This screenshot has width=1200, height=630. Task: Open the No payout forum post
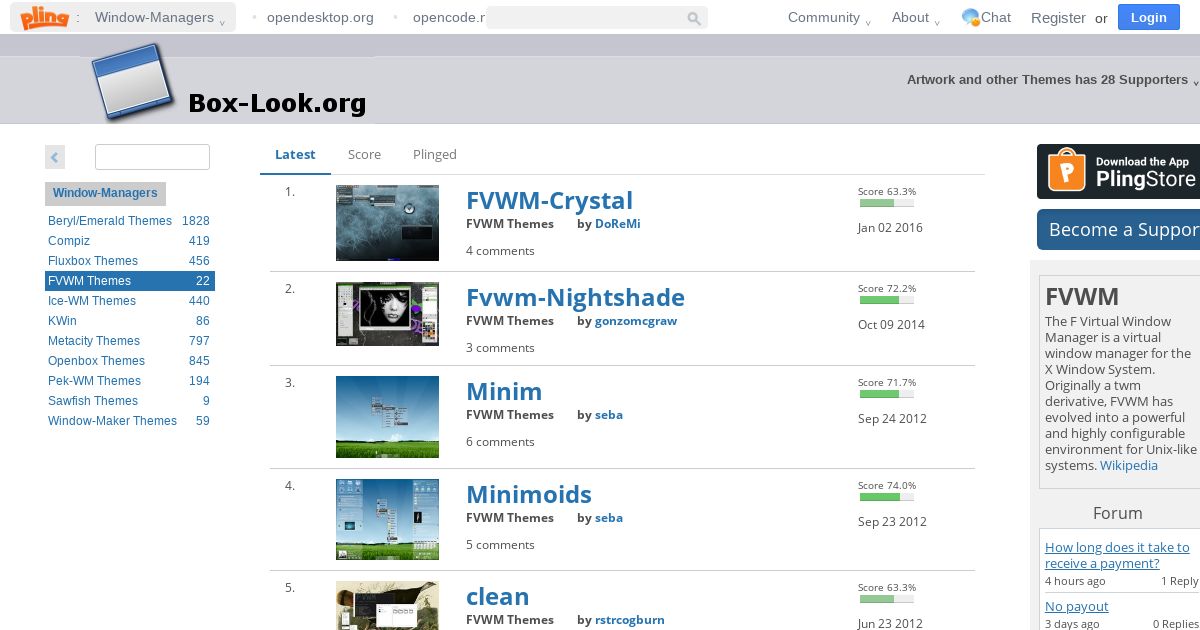pos(1077,606)
